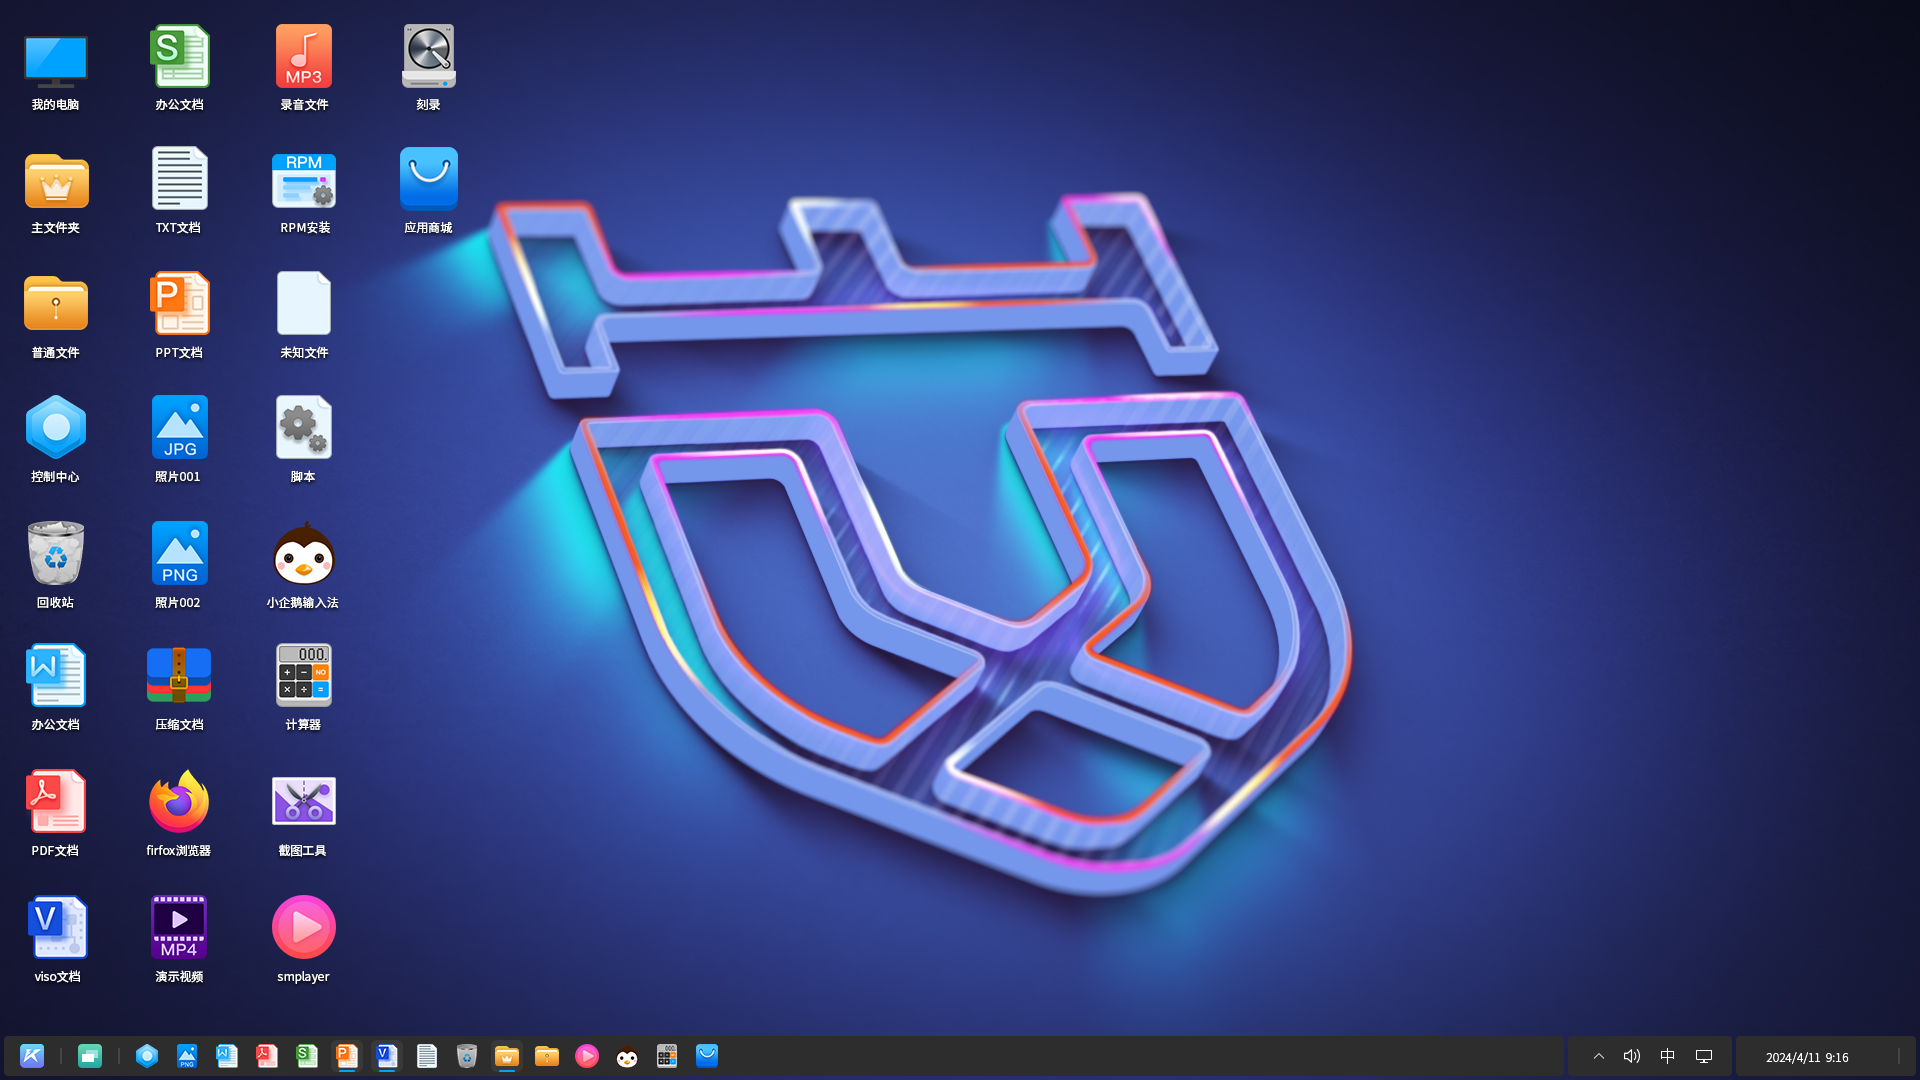Toggle the 中 input method indicator
The width and height of the screenshot is (1920, 1080).
1667,1056
